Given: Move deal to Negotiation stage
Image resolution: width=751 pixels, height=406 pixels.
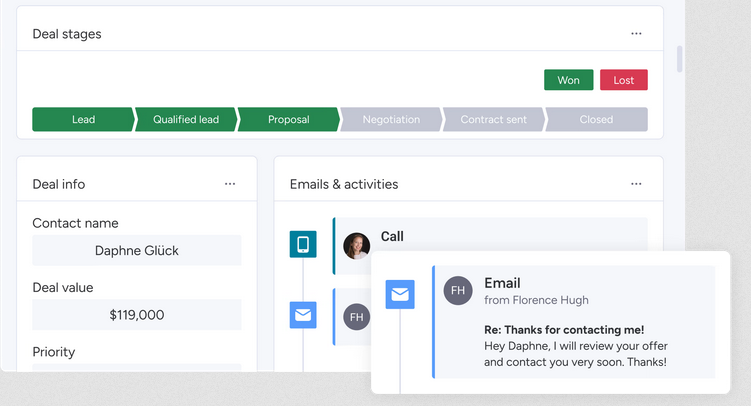Looking at the screenshot, I should pos(391,120).
